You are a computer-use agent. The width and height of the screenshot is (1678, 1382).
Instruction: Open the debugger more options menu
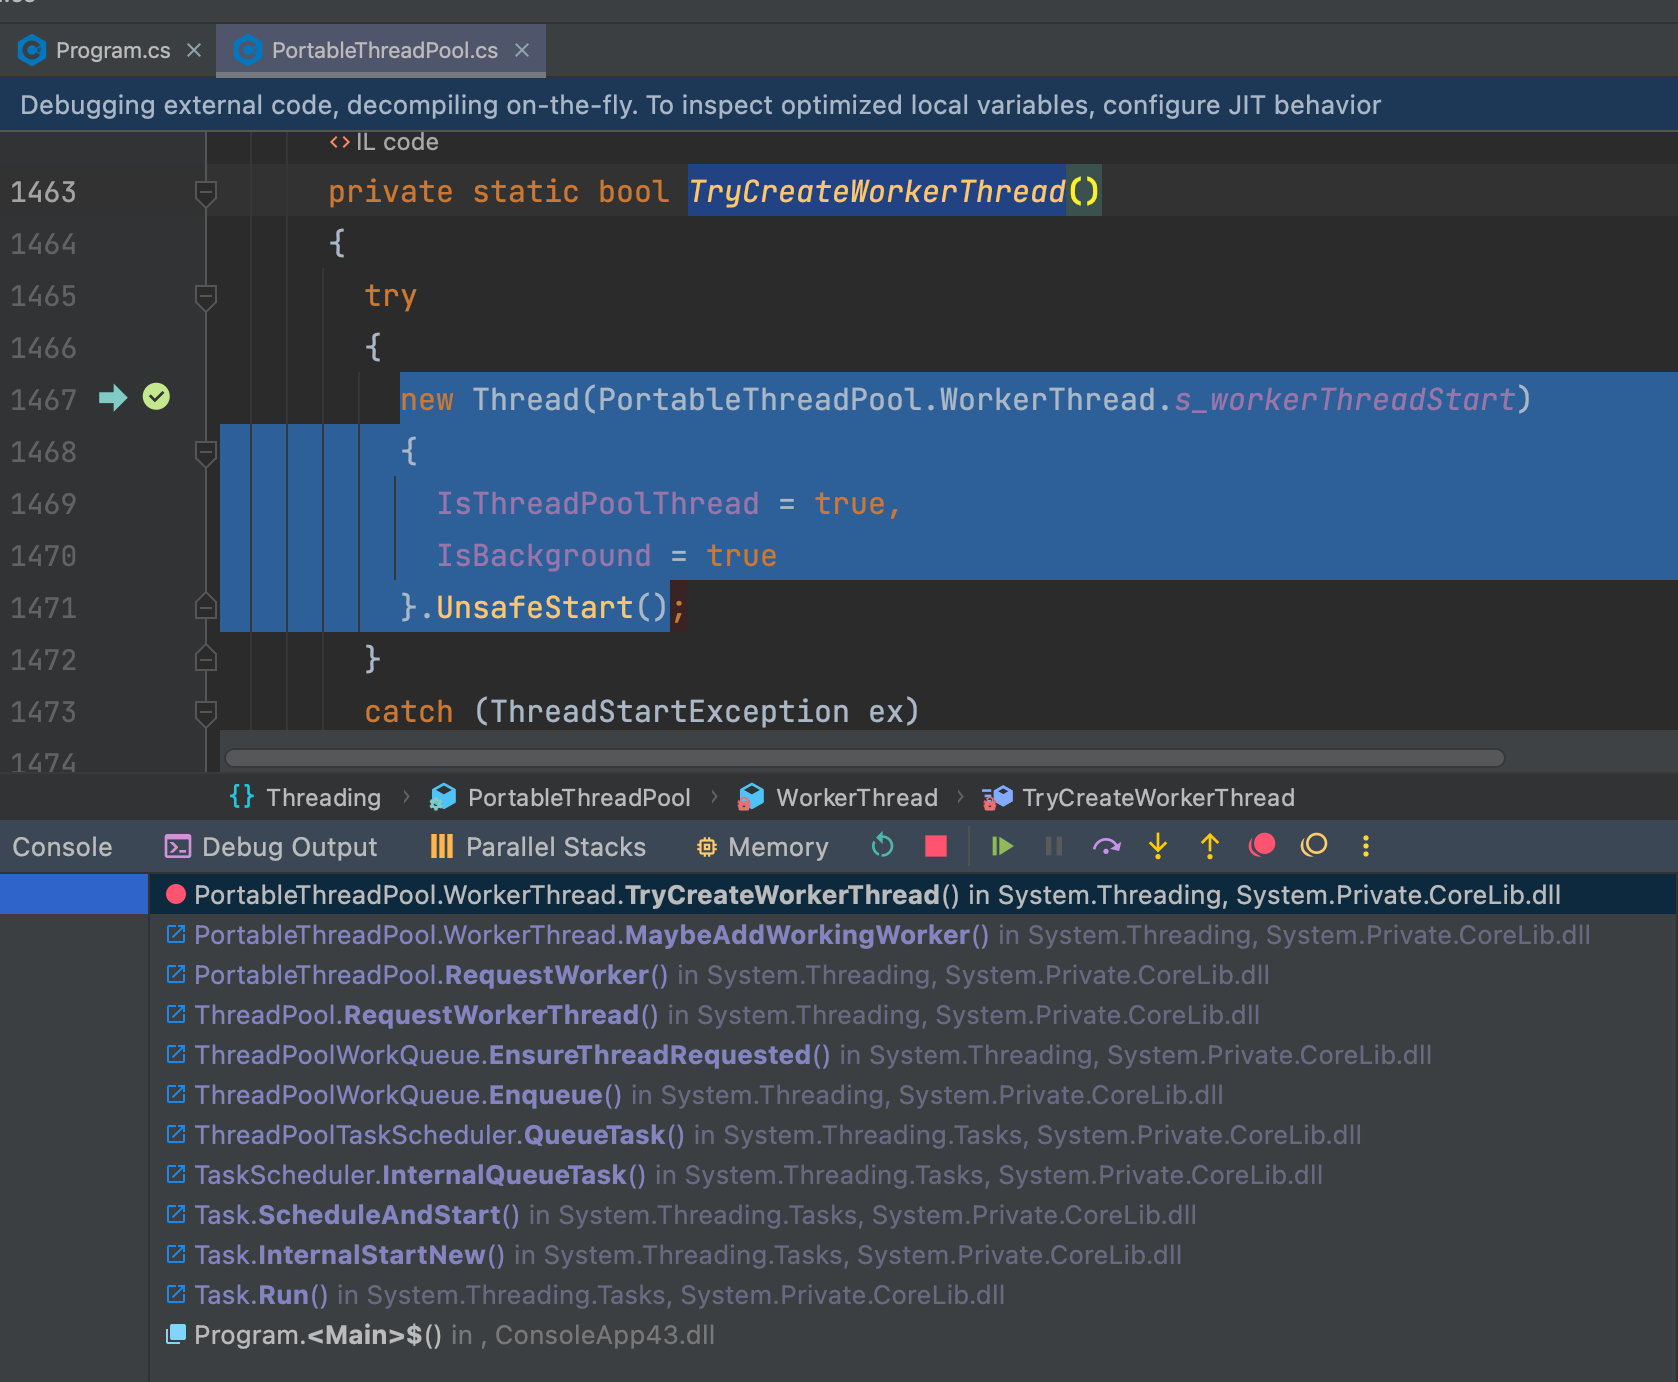click(x=1366, y=846)
